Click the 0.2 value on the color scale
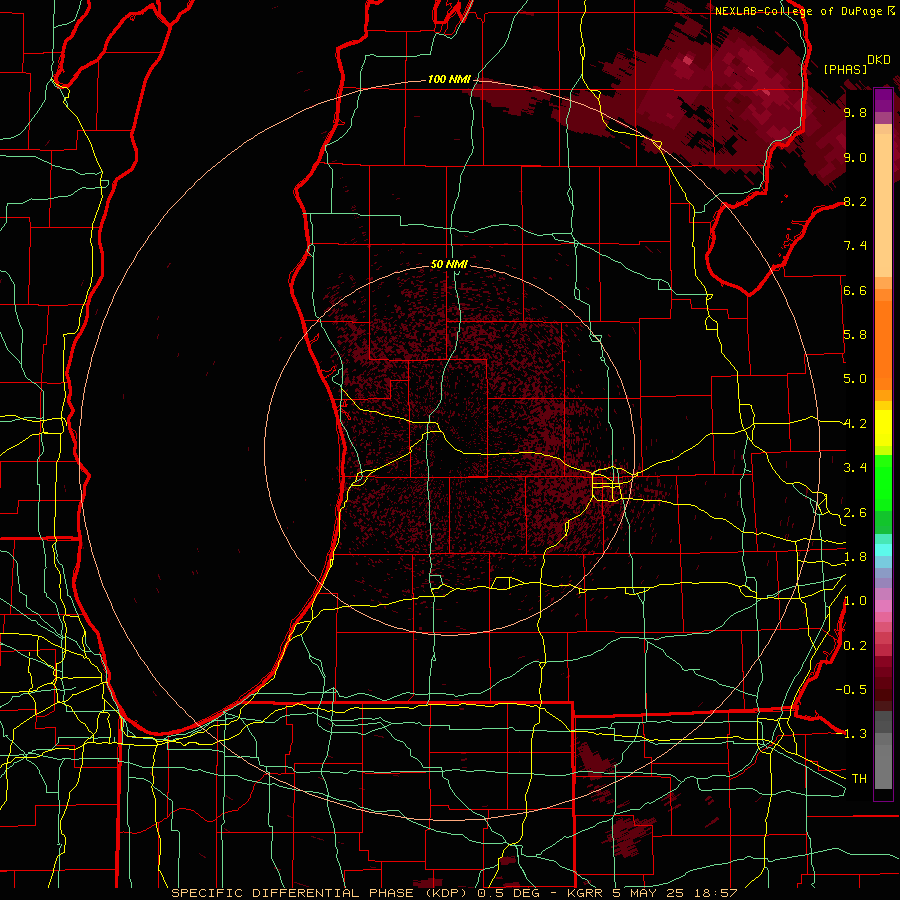This screenshot has width=900, height=900. pos(855,646)
